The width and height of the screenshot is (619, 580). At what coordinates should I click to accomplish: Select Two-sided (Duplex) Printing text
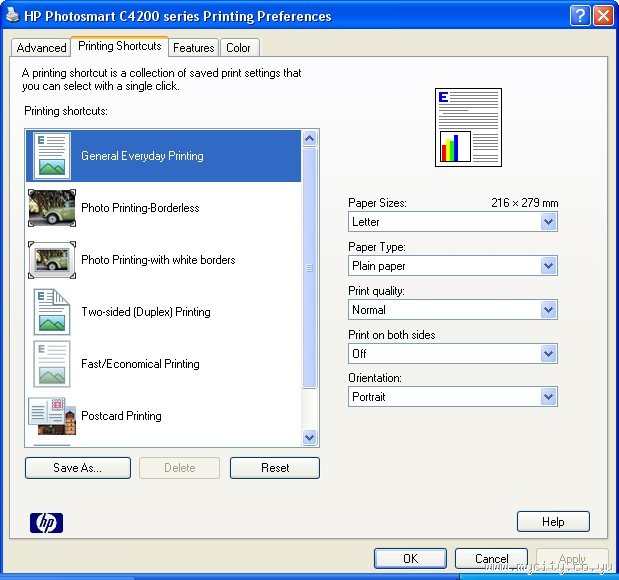point(146,312)
